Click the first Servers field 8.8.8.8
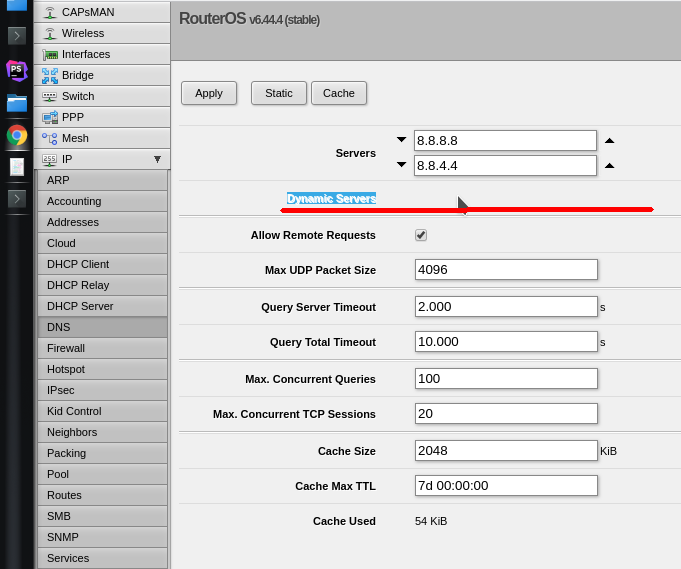Screen dimensions: 681x569 tap(506, 141)
